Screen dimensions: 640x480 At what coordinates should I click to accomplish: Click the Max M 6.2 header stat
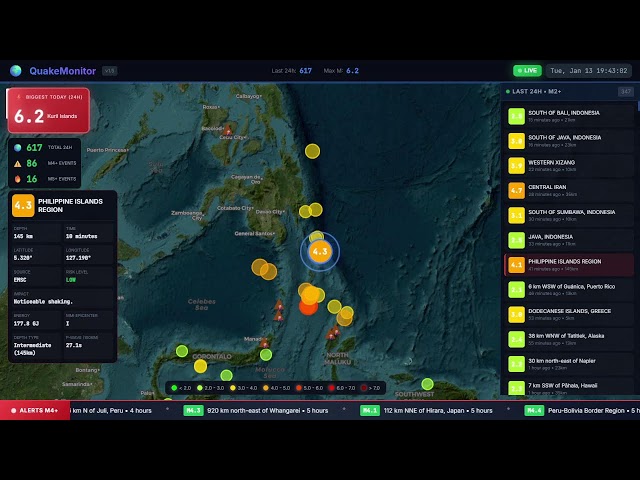point(341,71)
